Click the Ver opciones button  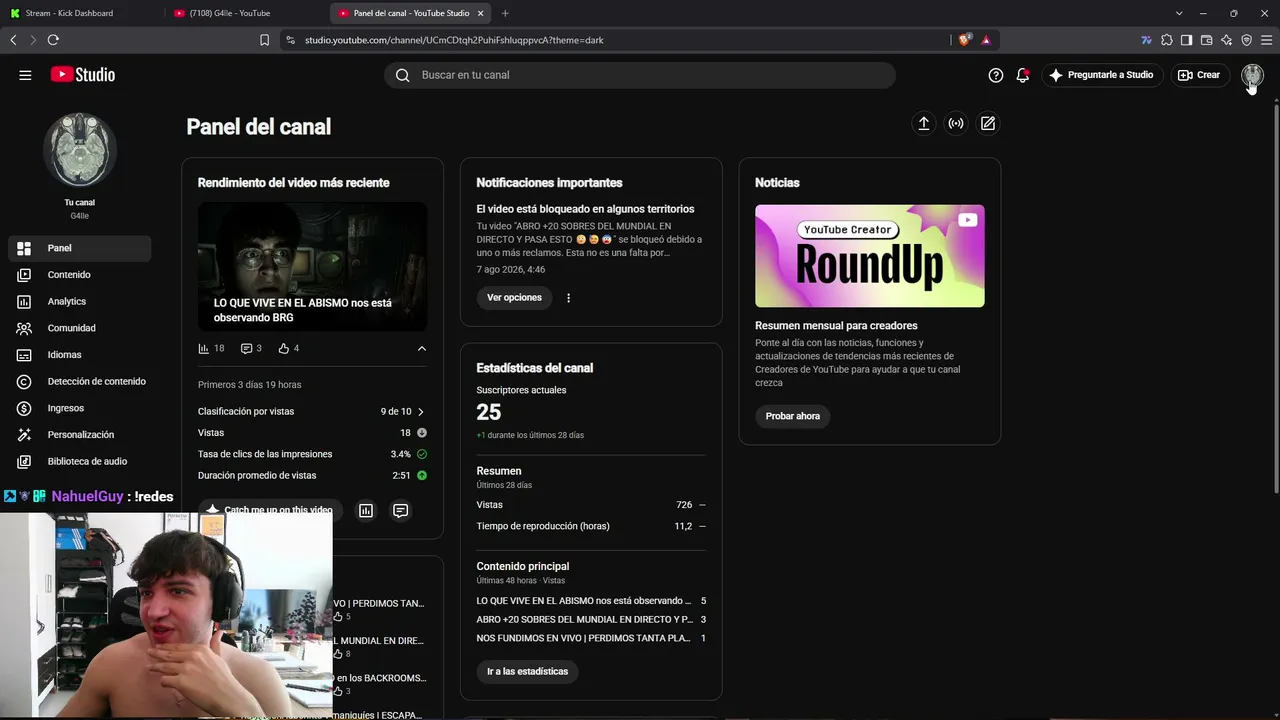[514, 298]
